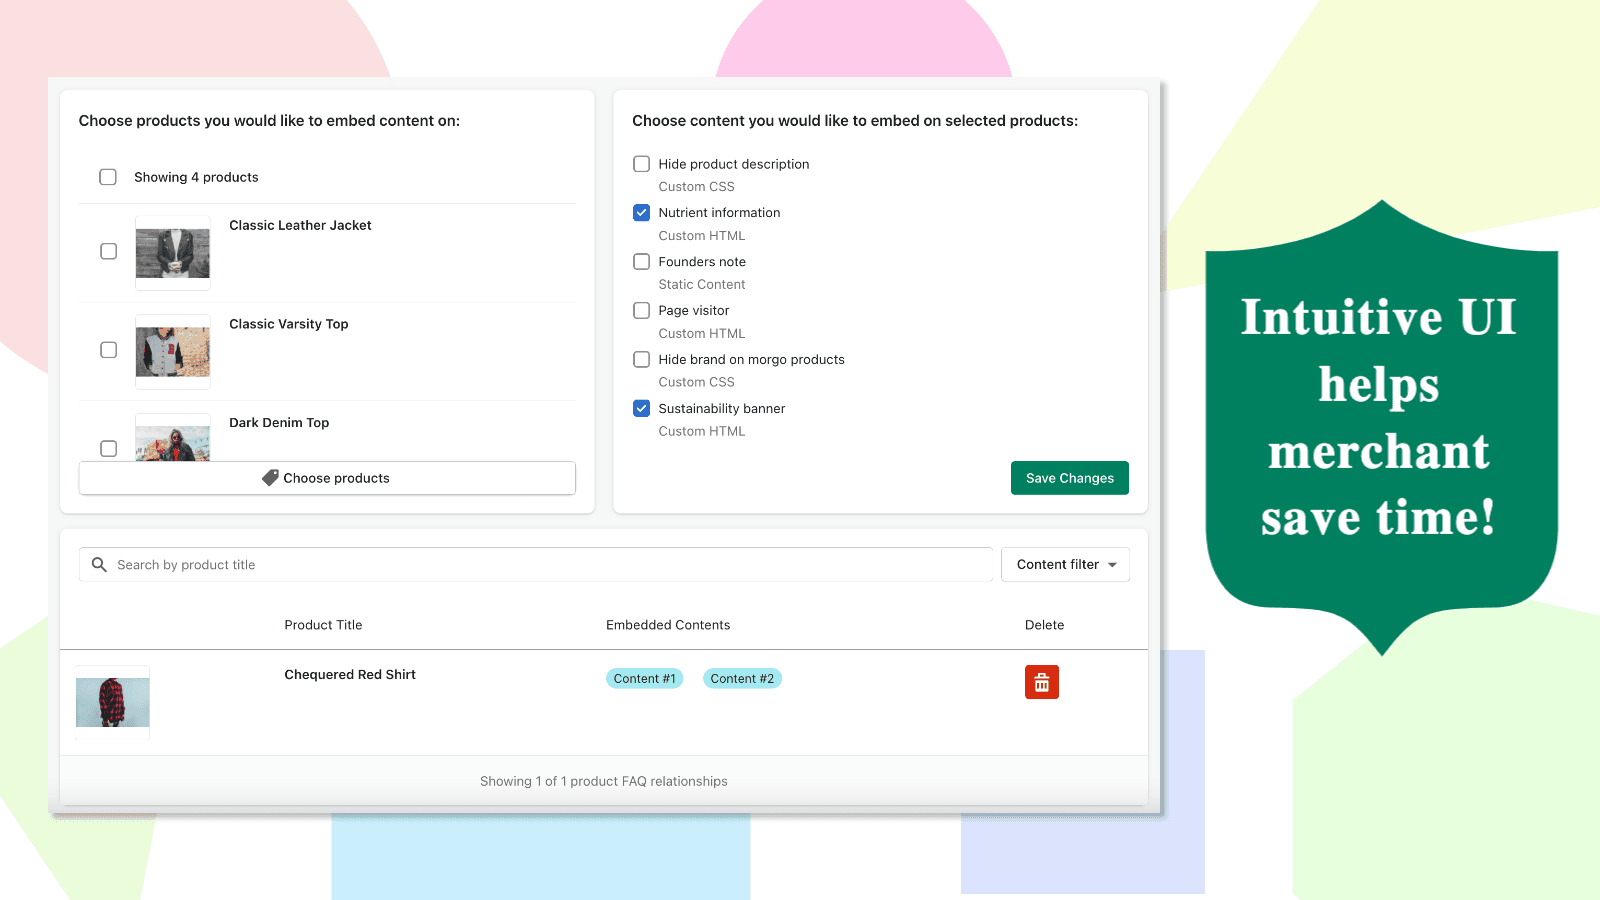This screenshot has width=1600, height=900.
Task: Open the Content filter dropdown
Action: click(1064, 564)
